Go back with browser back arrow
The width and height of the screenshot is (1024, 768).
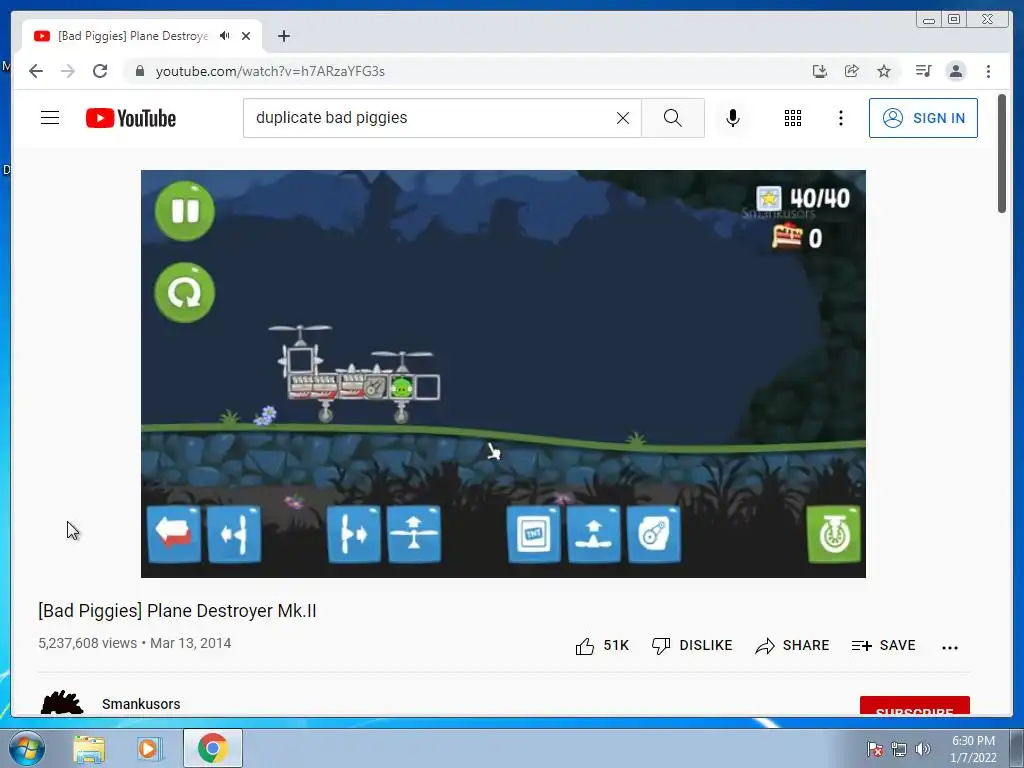36,71
